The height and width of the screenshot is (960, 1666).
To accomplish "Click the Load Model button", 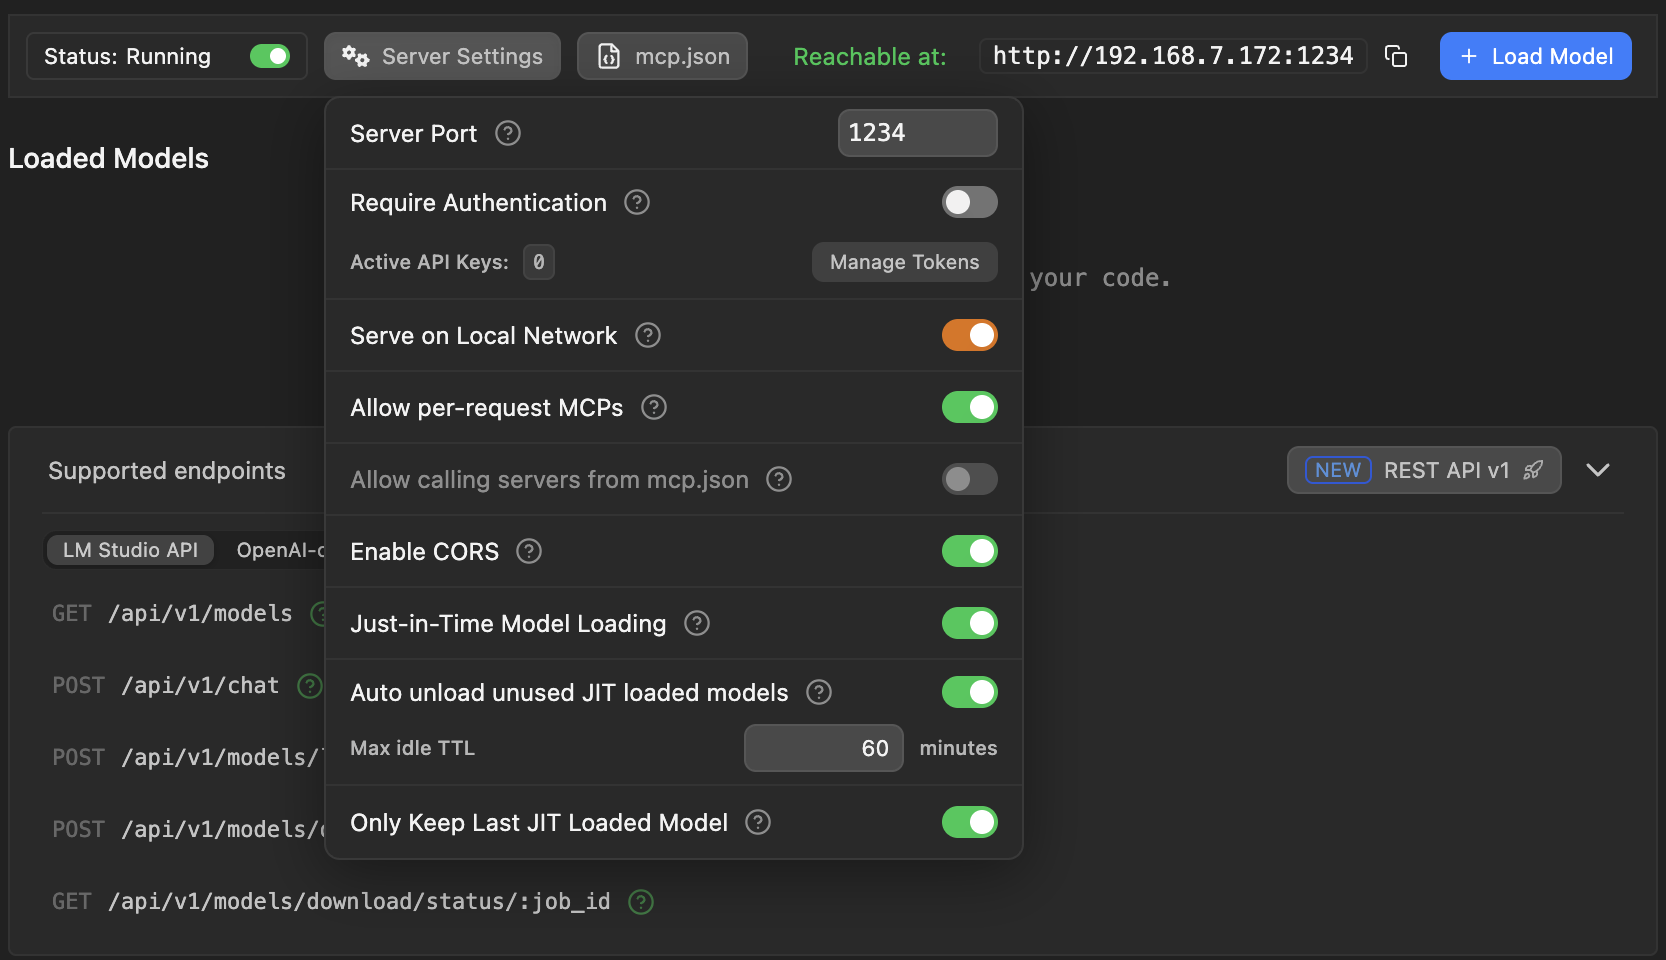I will 1535,56.
